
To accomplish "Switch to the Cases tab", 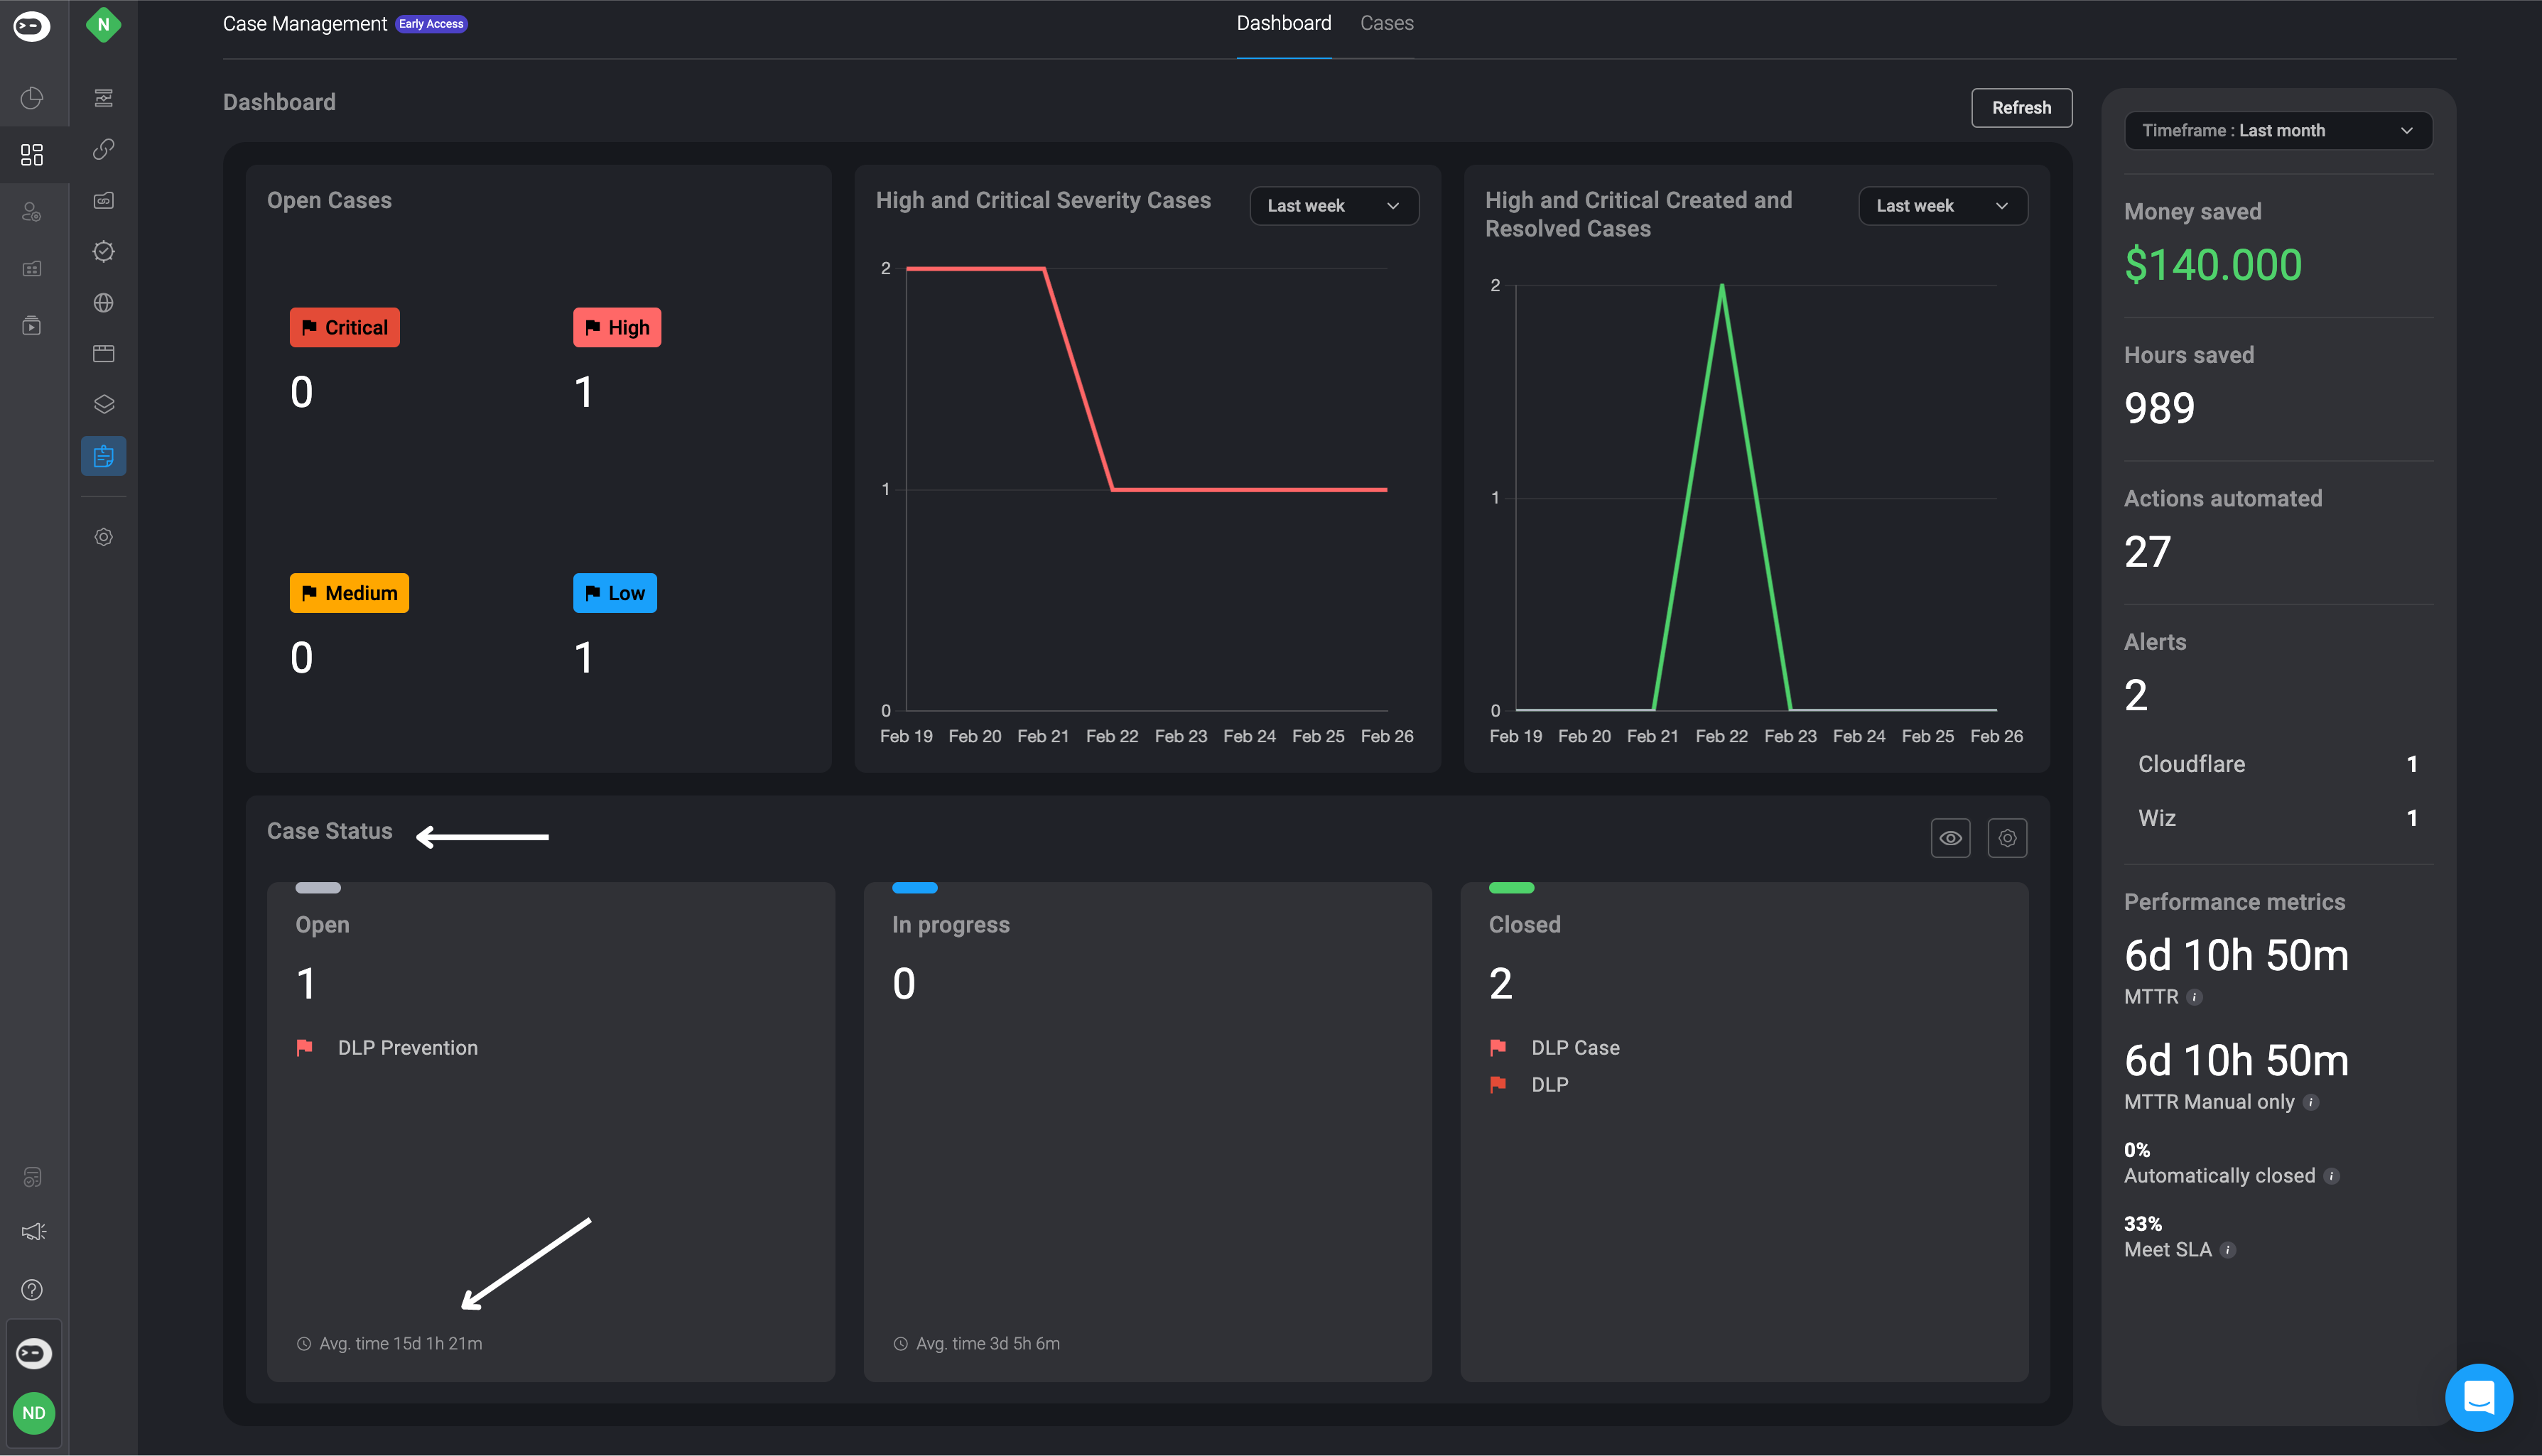I will point(1386,23).
